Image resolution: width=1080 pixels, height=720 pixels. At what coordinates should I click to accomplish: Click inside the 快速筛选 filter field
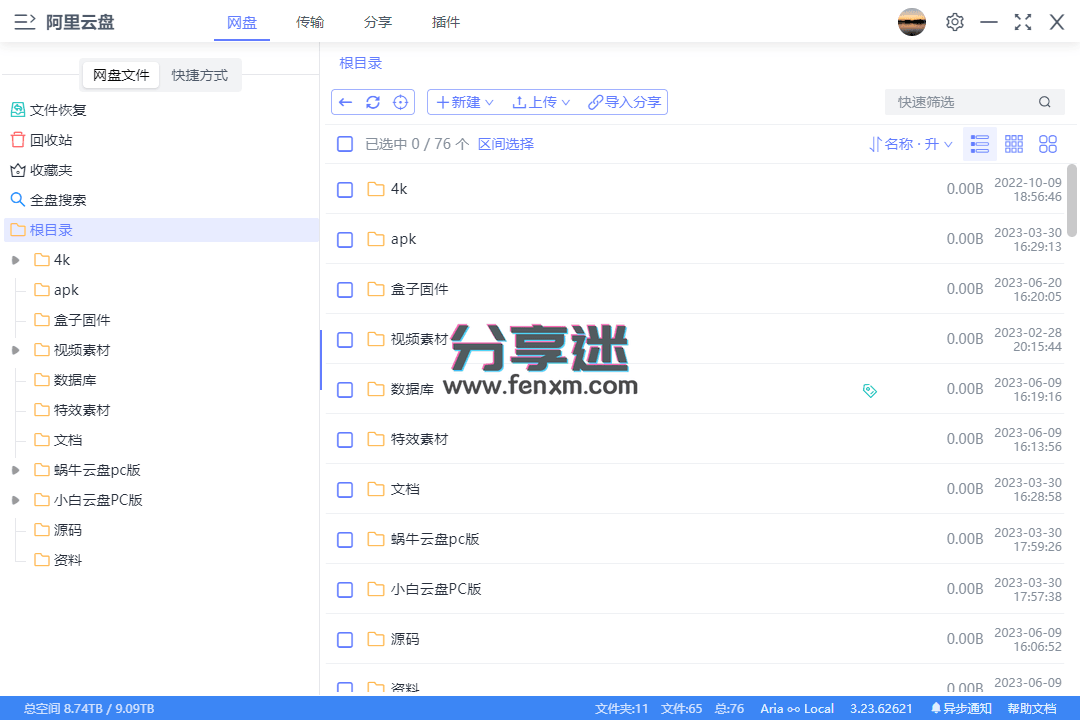point(960,101)
